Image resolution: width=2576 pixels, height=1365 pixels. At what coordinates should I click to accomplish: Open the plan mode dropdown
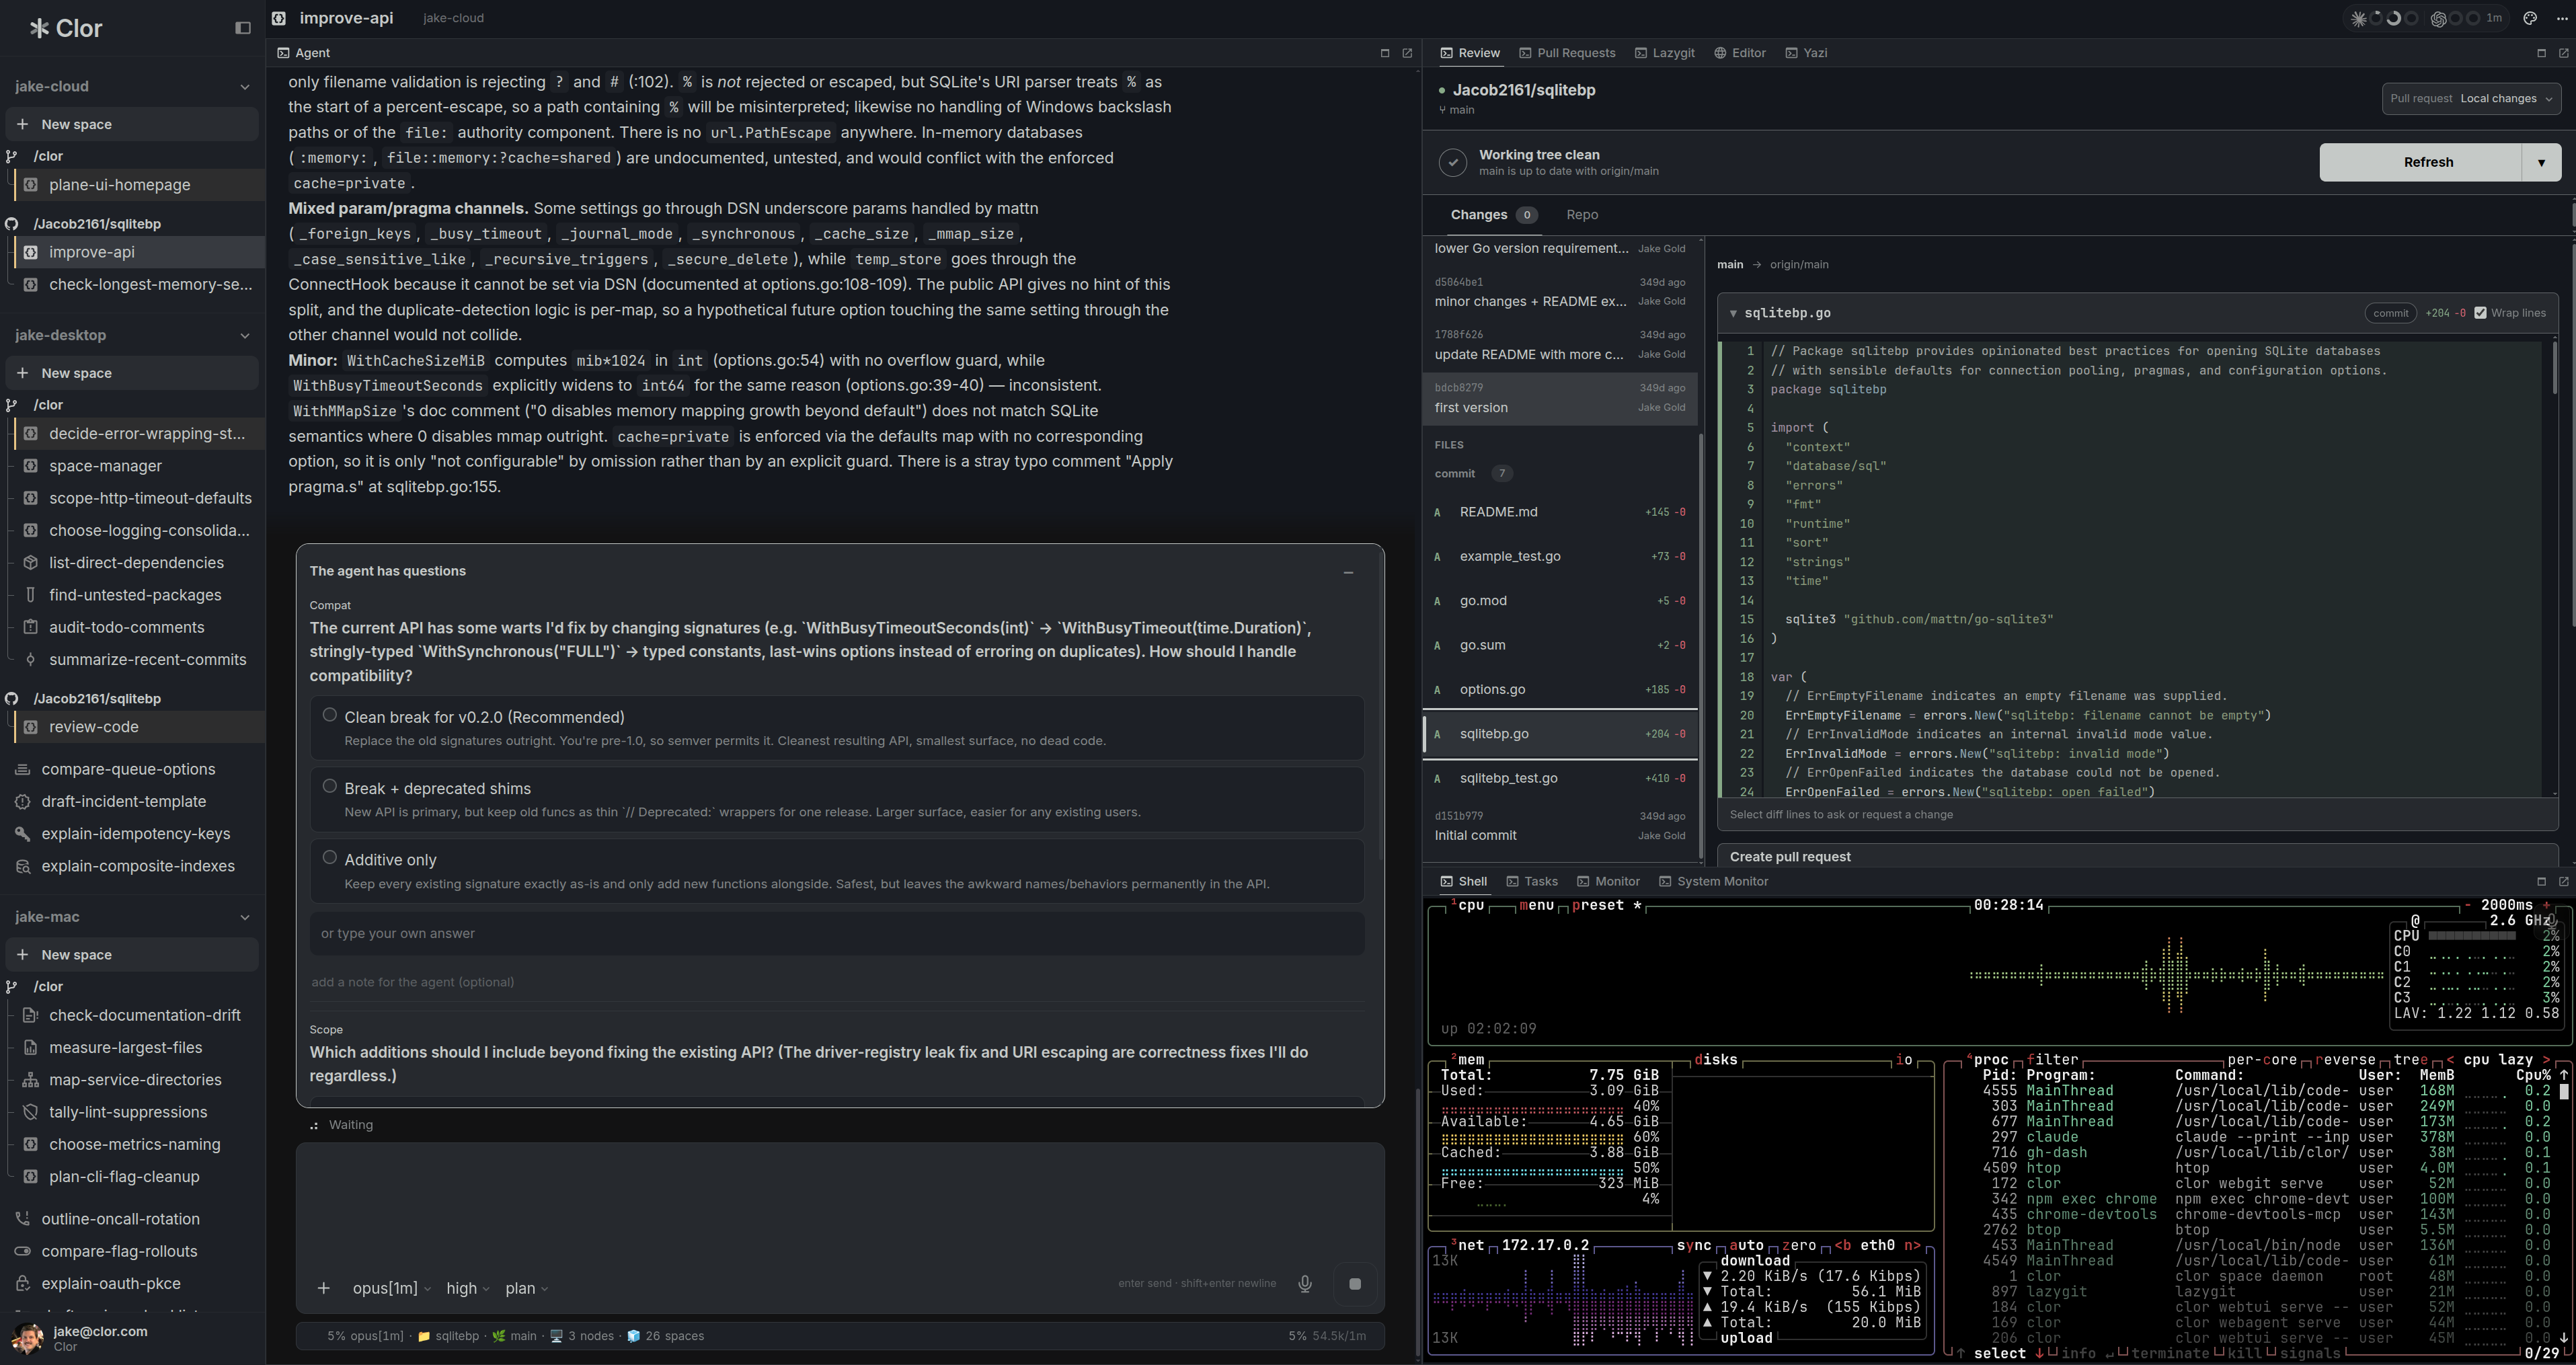point(526,1289)
